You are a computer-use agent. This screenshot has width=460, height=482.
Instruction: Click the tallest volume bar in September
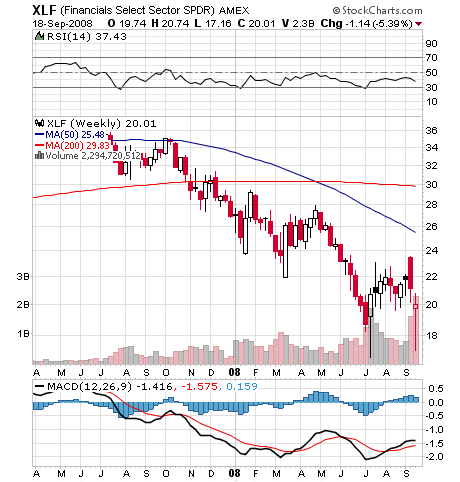click(x=416, y=330)
